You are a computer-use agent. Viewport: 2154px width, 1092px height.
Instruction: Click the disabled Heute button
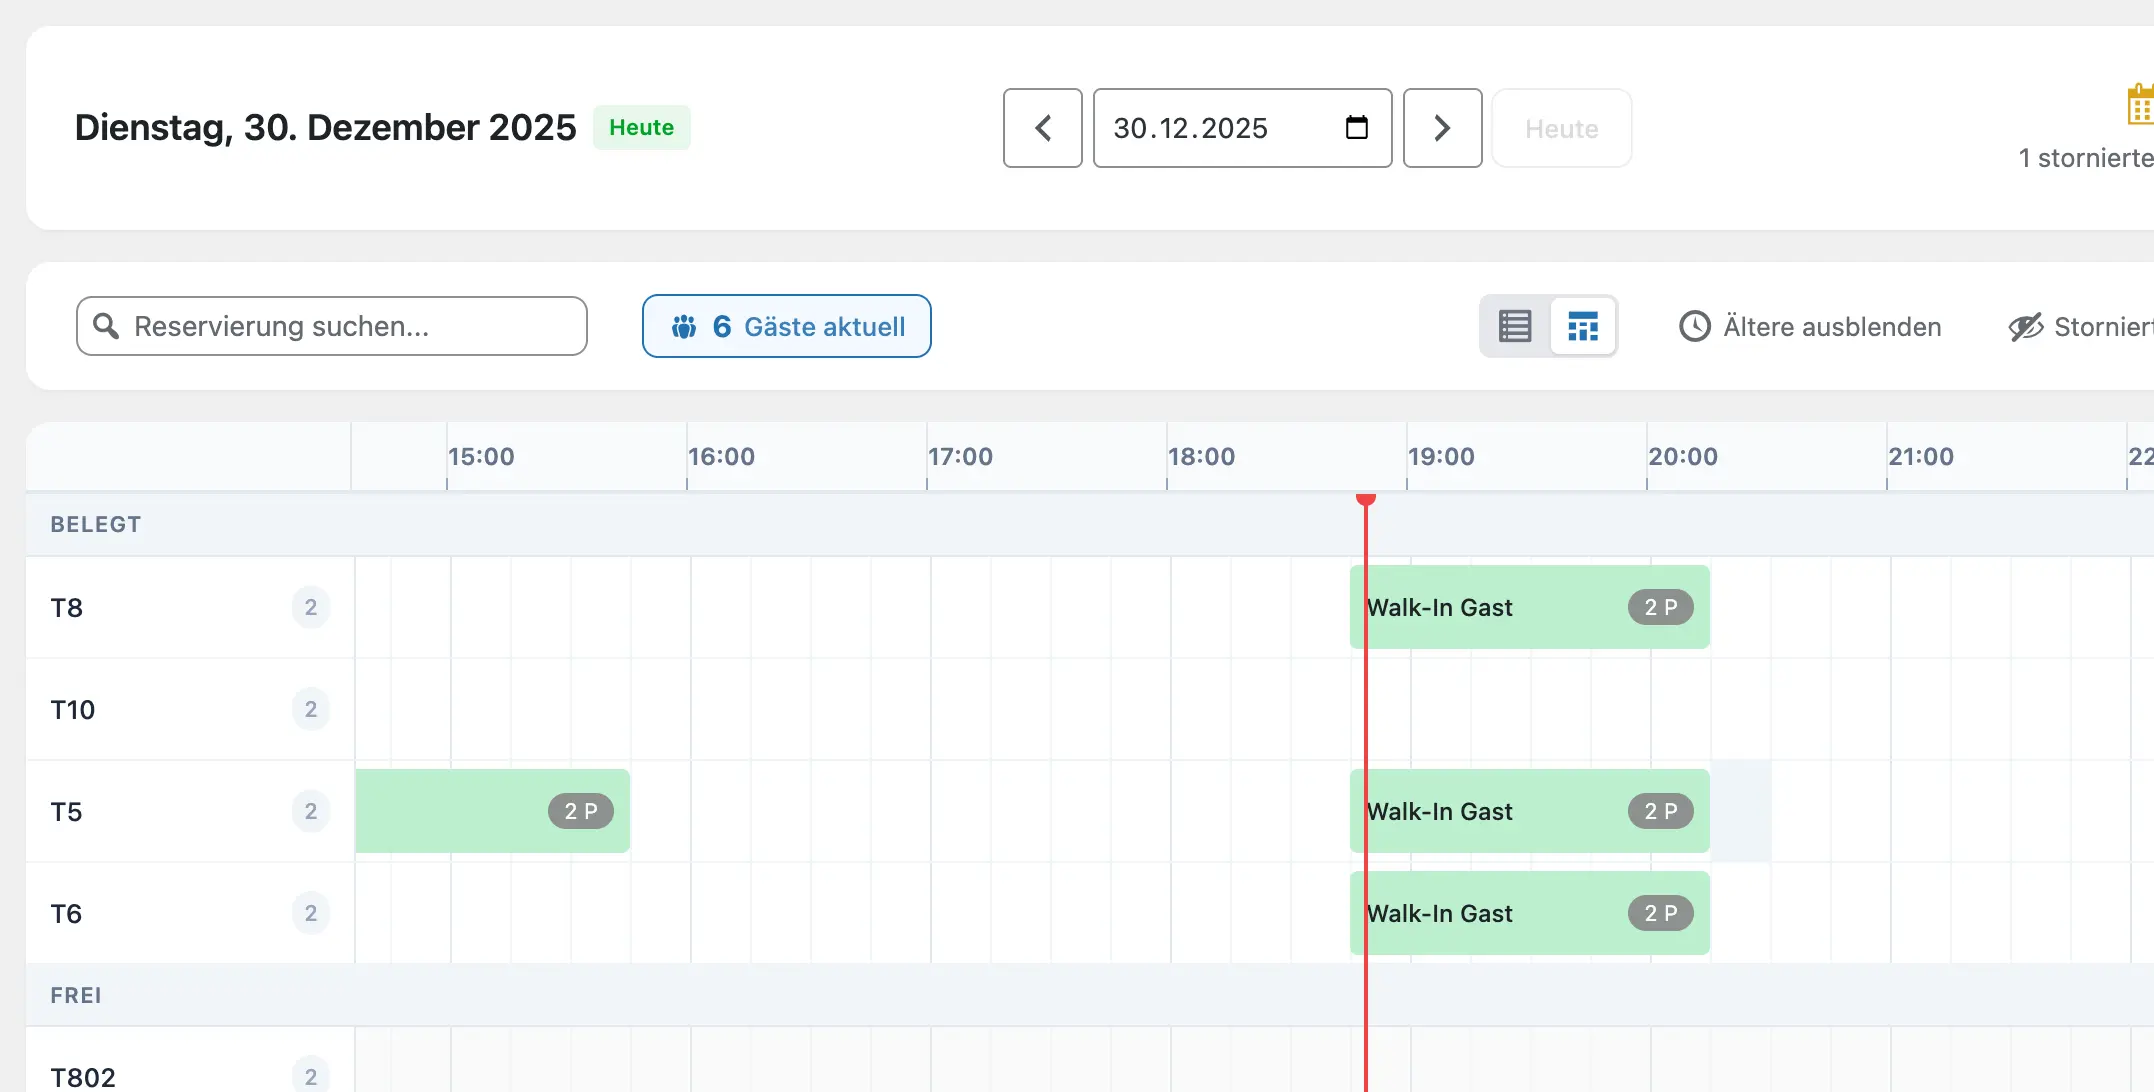tap(1561, 128)
